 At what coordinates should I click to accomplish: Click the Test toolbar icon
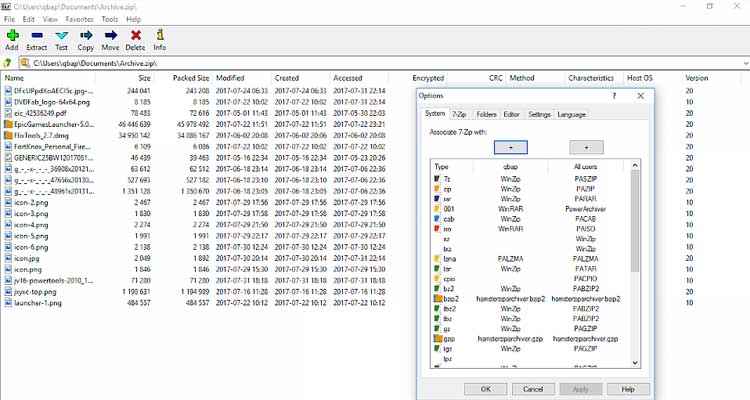[62, 35]
